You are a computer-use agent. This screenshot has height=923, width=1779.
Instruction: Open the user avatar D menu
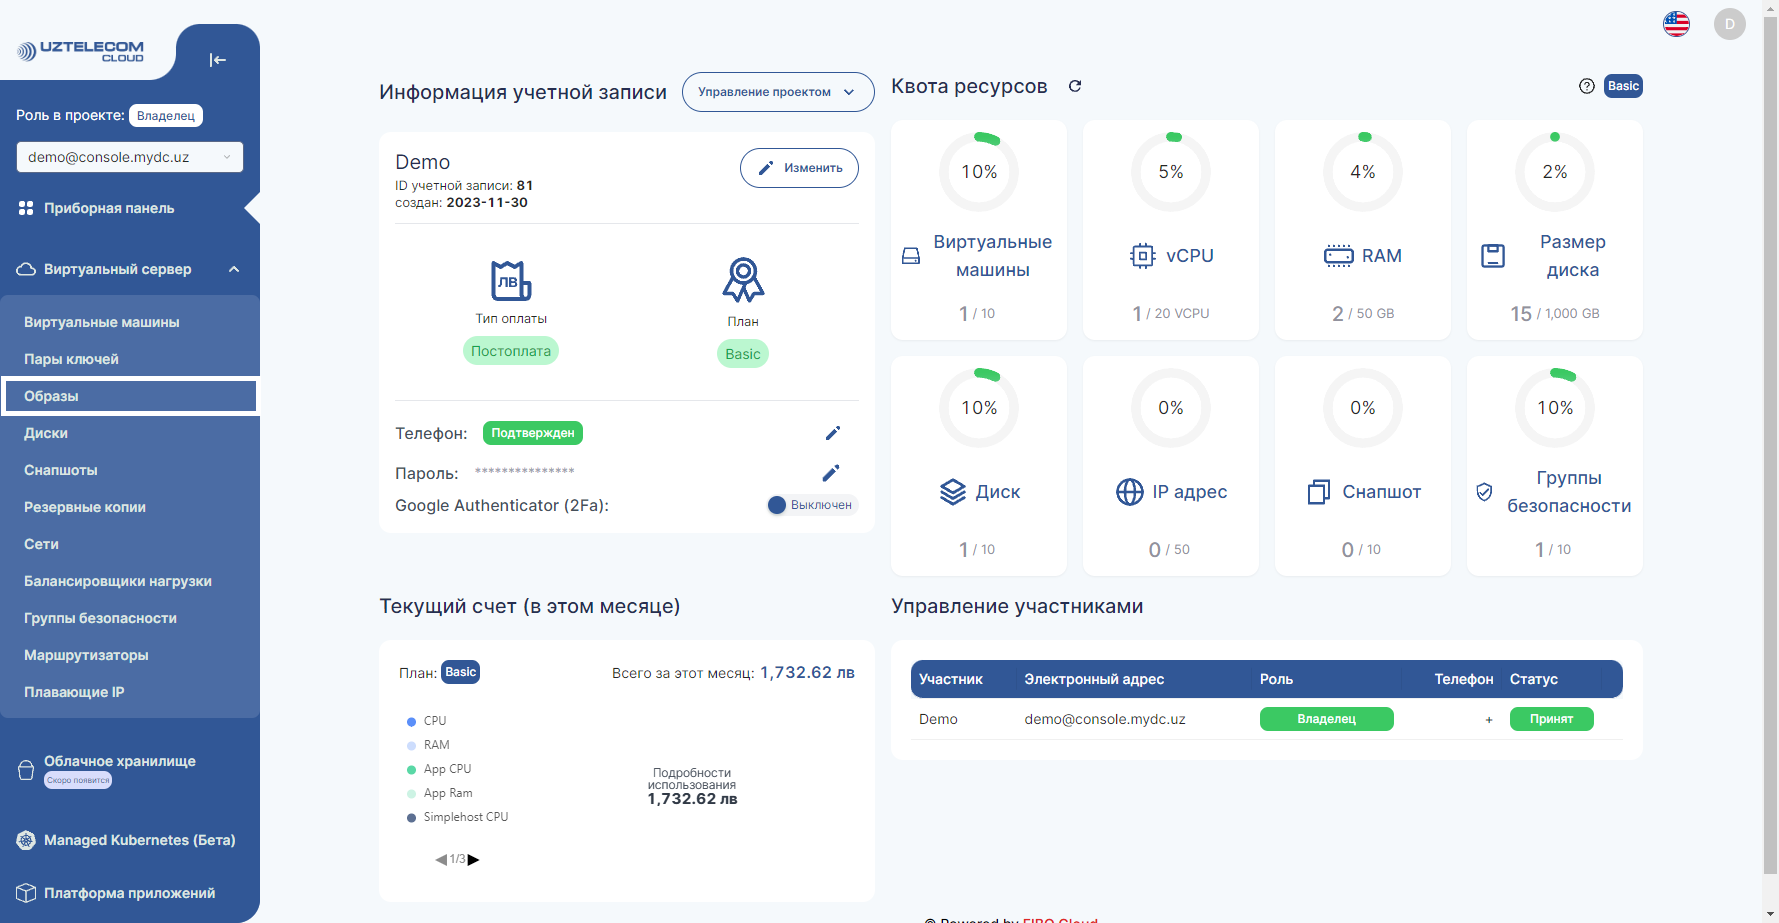1729,24
